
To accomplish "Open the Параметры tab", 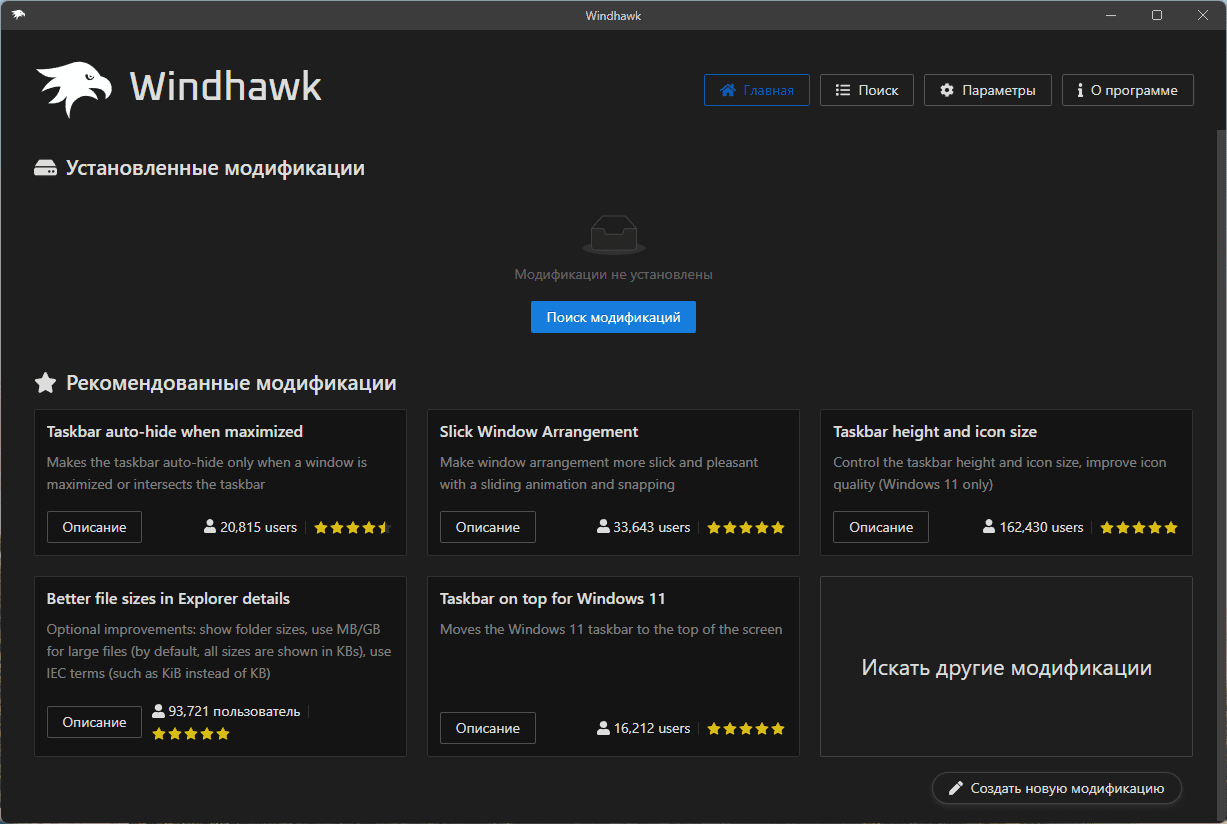I will point(988,90).
